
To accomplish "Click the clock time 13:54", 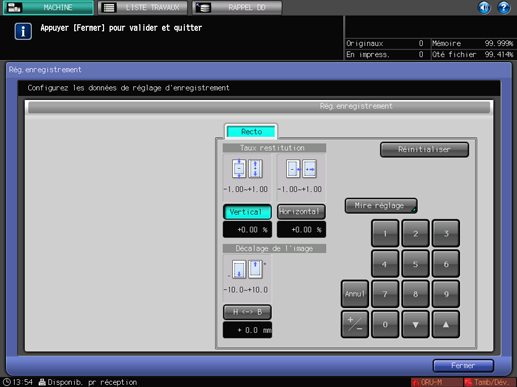I will [18, 382].
